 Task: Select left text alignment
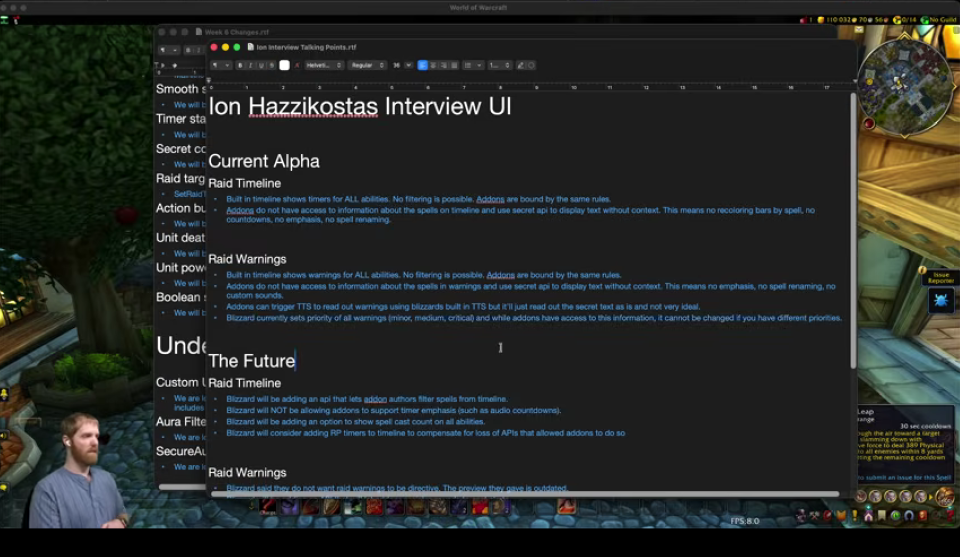click(422, 65)
